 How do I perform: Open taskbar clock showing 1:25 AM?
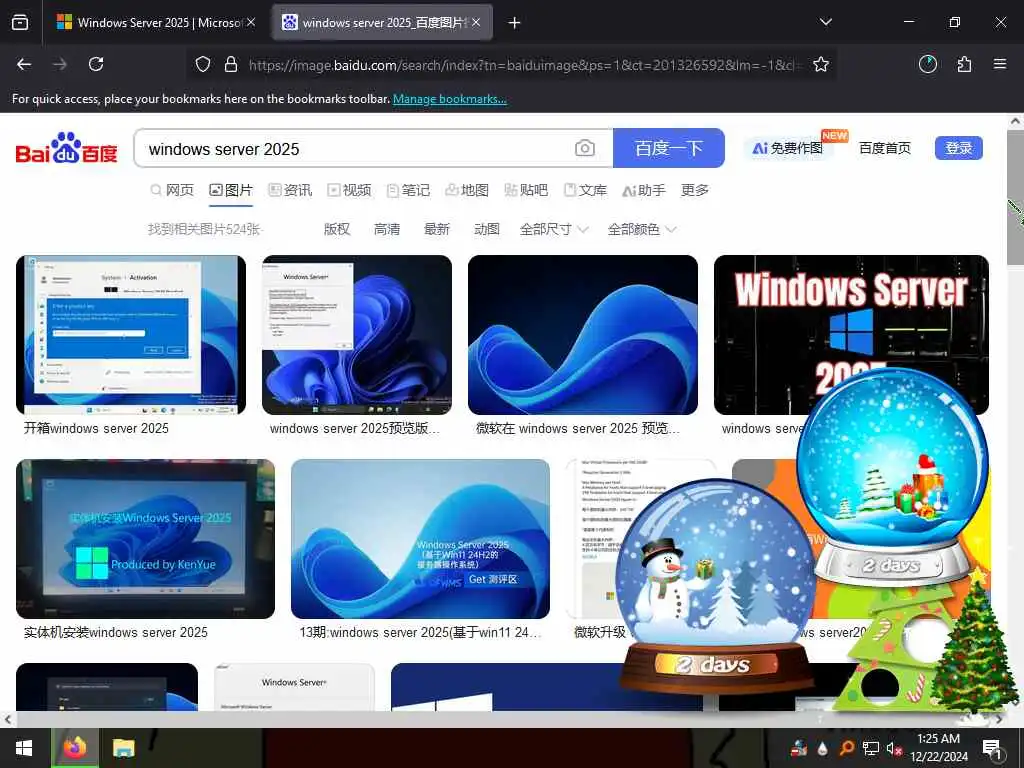[x=938, y=748]
